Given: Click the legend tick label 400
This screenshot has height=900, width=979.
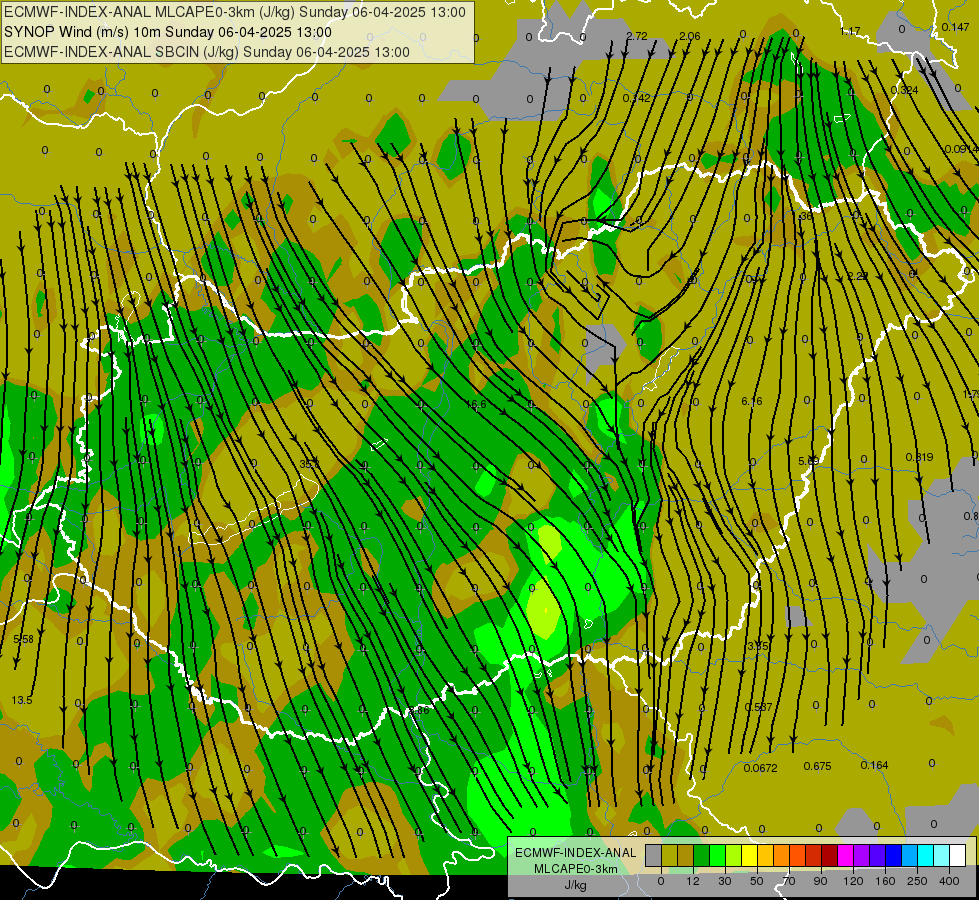Looking at the screenshot, I should [x=949, y=881].
